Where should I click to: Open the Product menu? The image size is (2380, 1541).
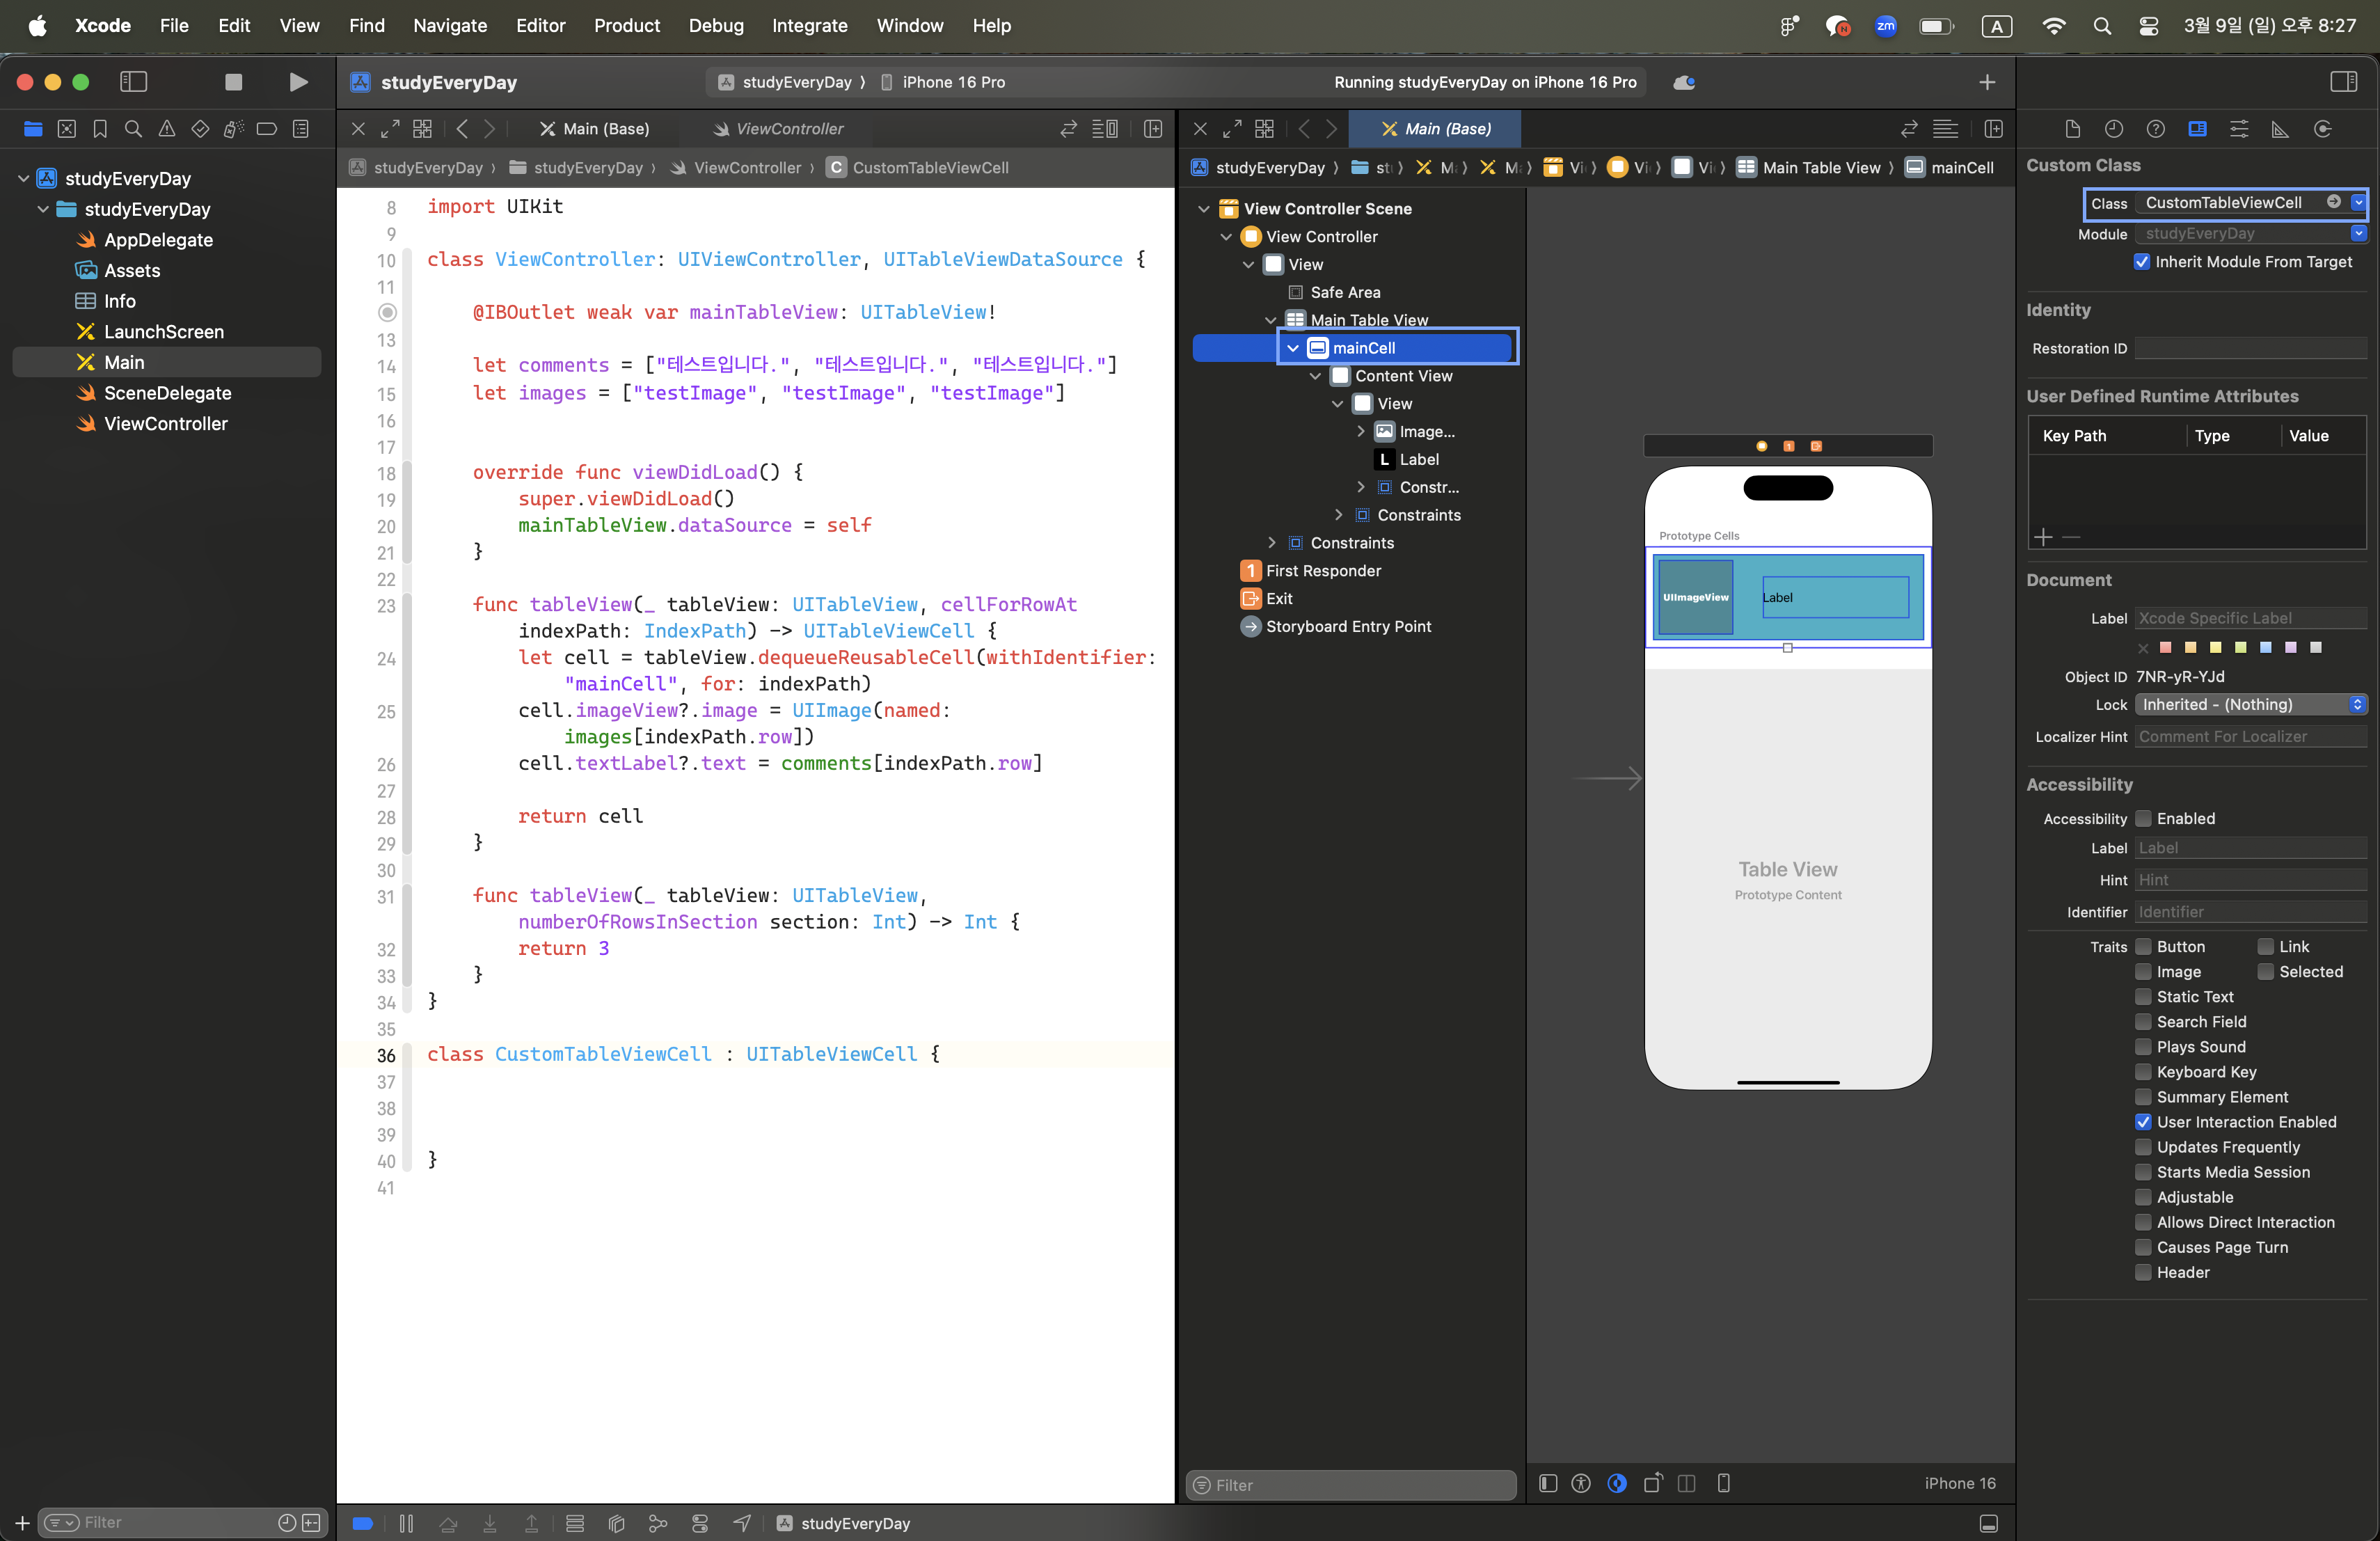click(x=626, y=25)
